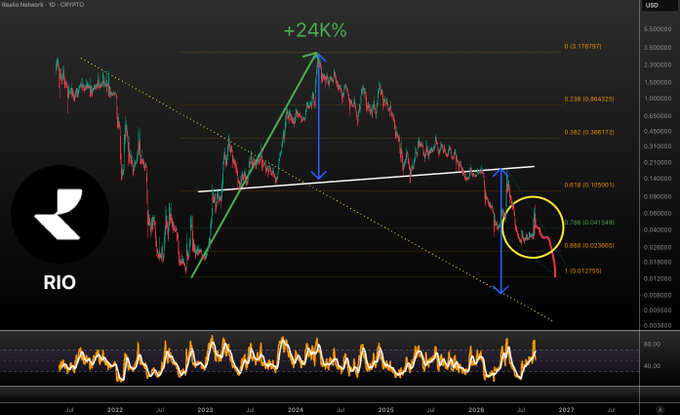The image size is (680, 415).
Task: Click price axis value 0.310000
Action: coord(657,147)
